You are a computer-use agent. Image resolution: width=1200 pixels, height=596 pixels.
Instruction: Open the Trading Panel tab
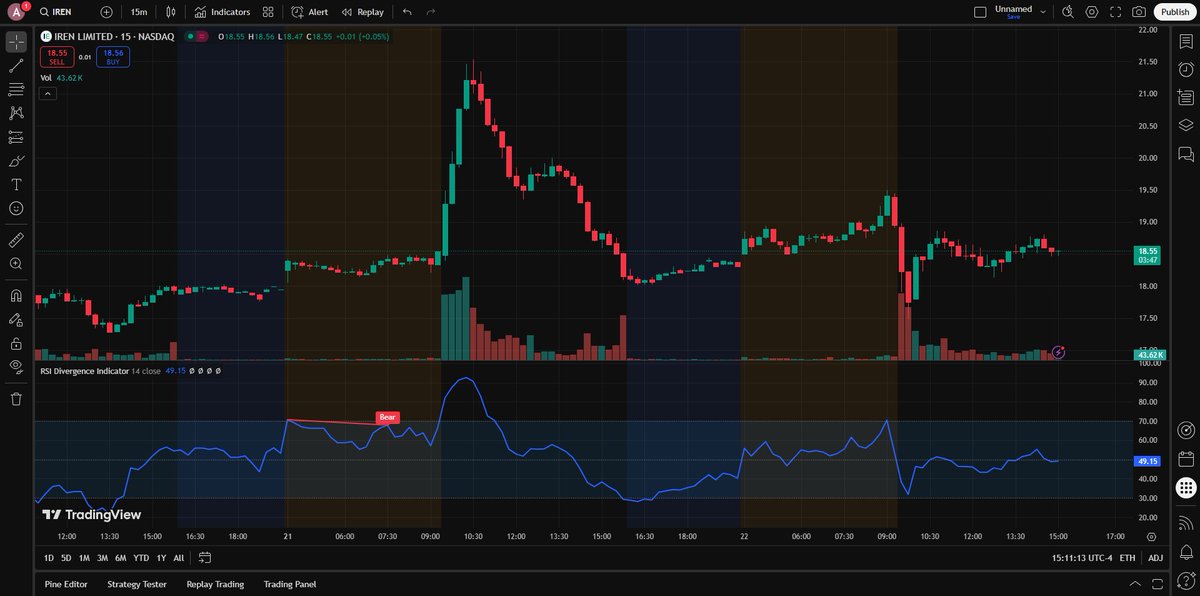[290, 584]
